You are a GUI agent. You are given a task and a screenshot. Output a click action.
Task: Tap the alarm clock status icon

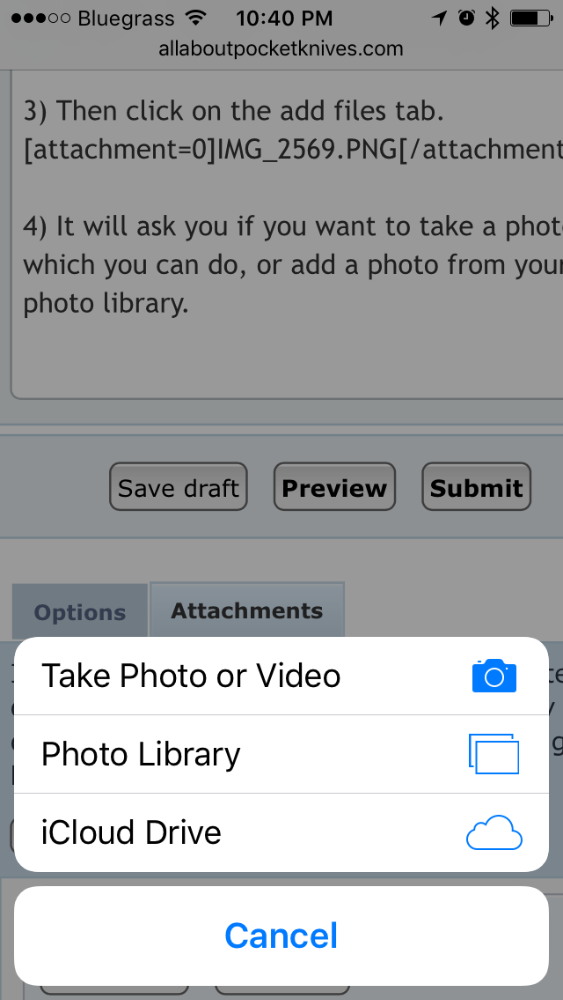tap(467, 18)
